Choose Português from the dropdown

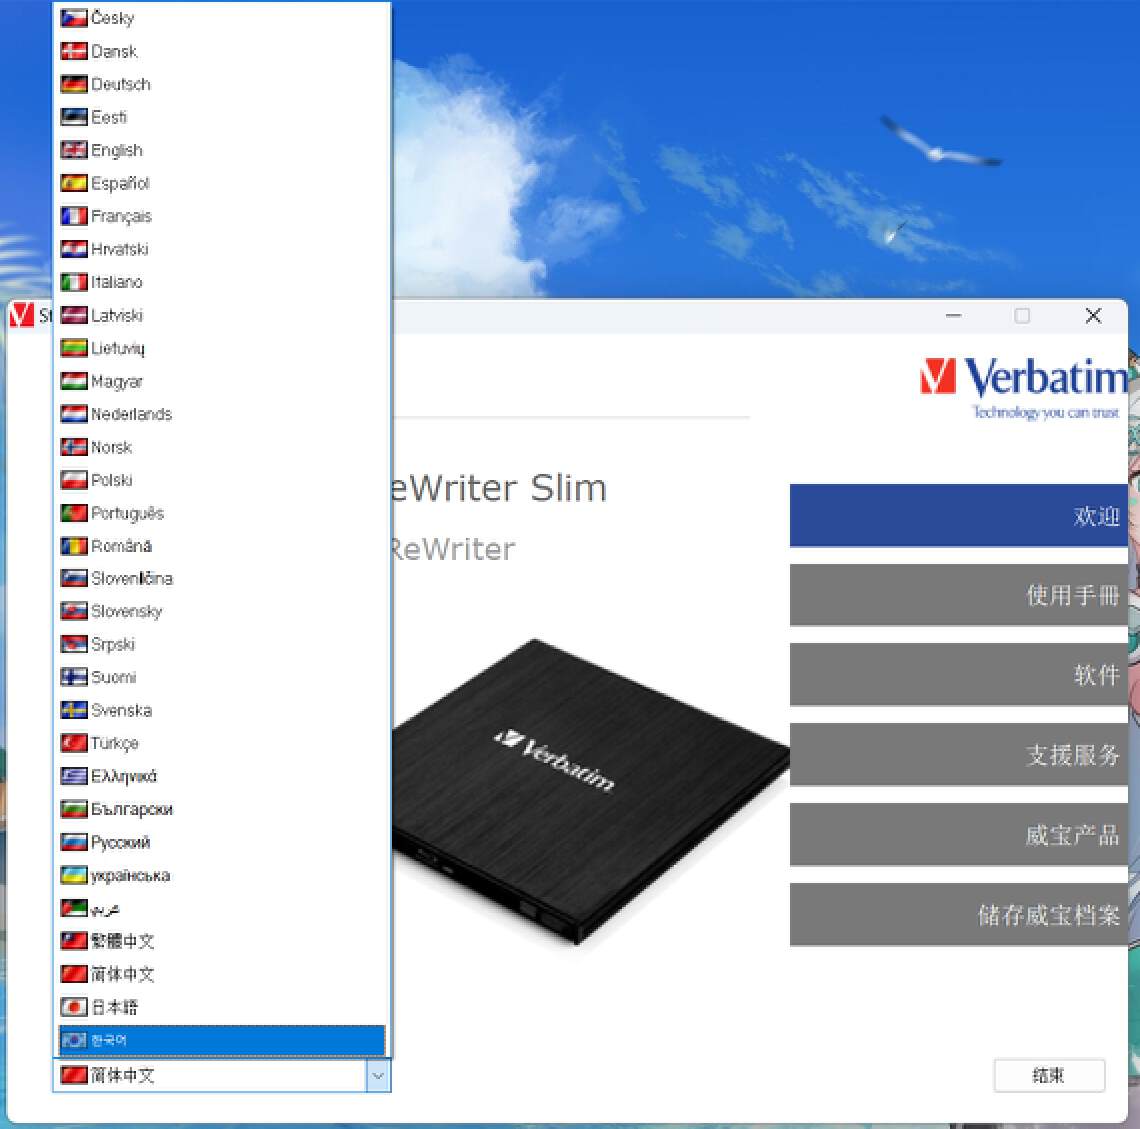tap(222, 513)
